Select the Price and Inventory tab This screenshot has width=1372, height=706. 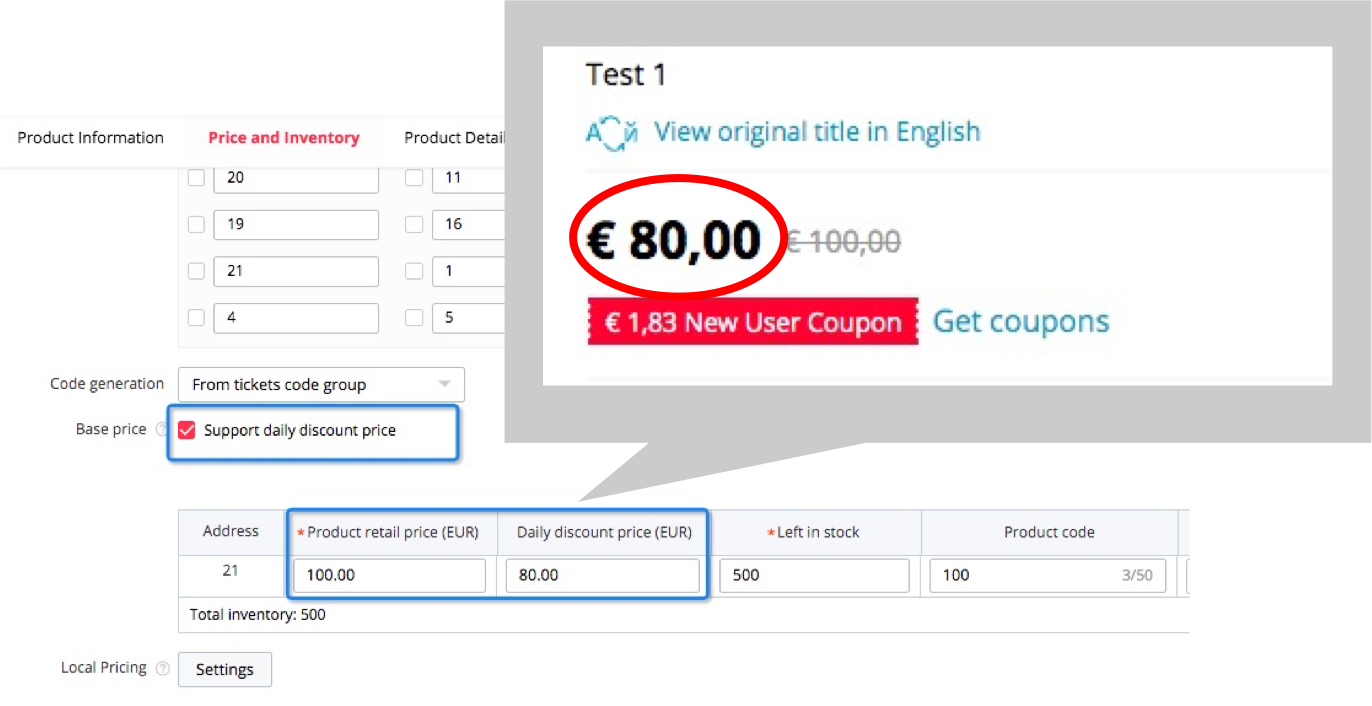point(283,138)
